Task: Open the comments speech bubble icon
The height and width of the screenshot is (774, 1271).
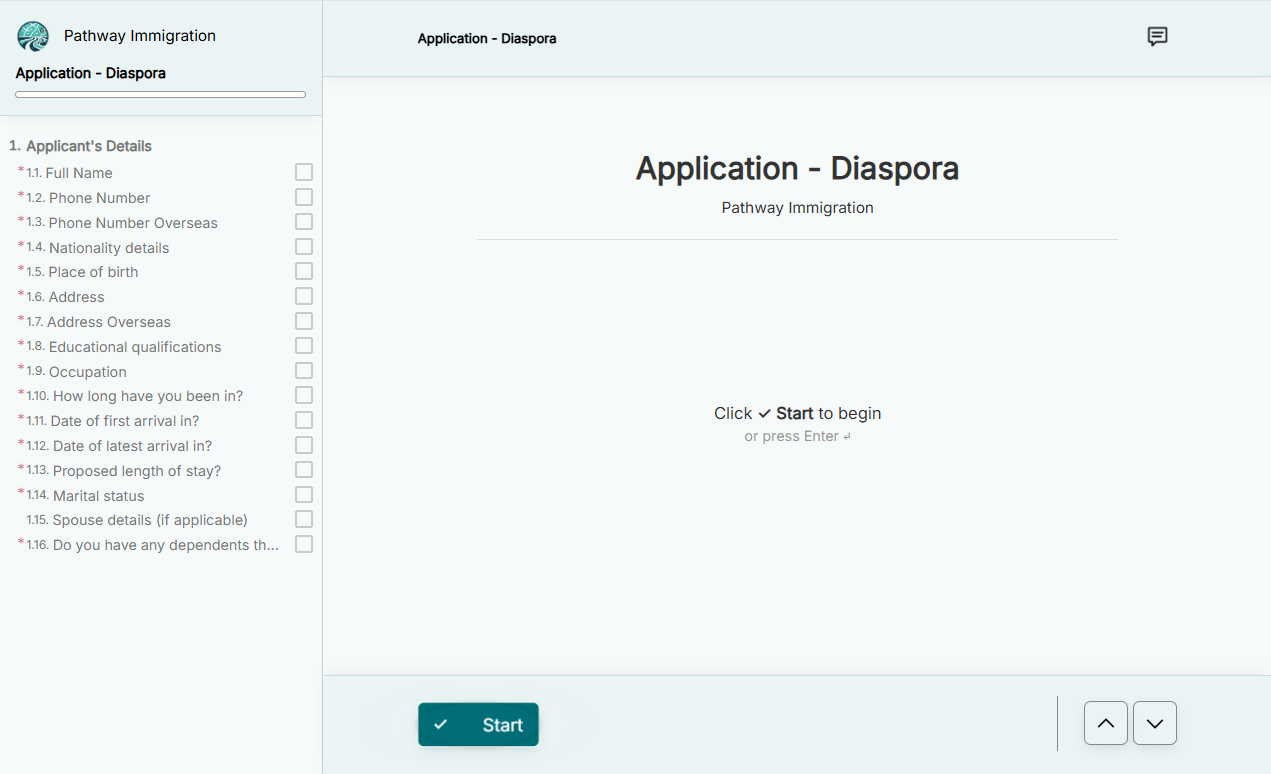Action: tap(1157, 36)
